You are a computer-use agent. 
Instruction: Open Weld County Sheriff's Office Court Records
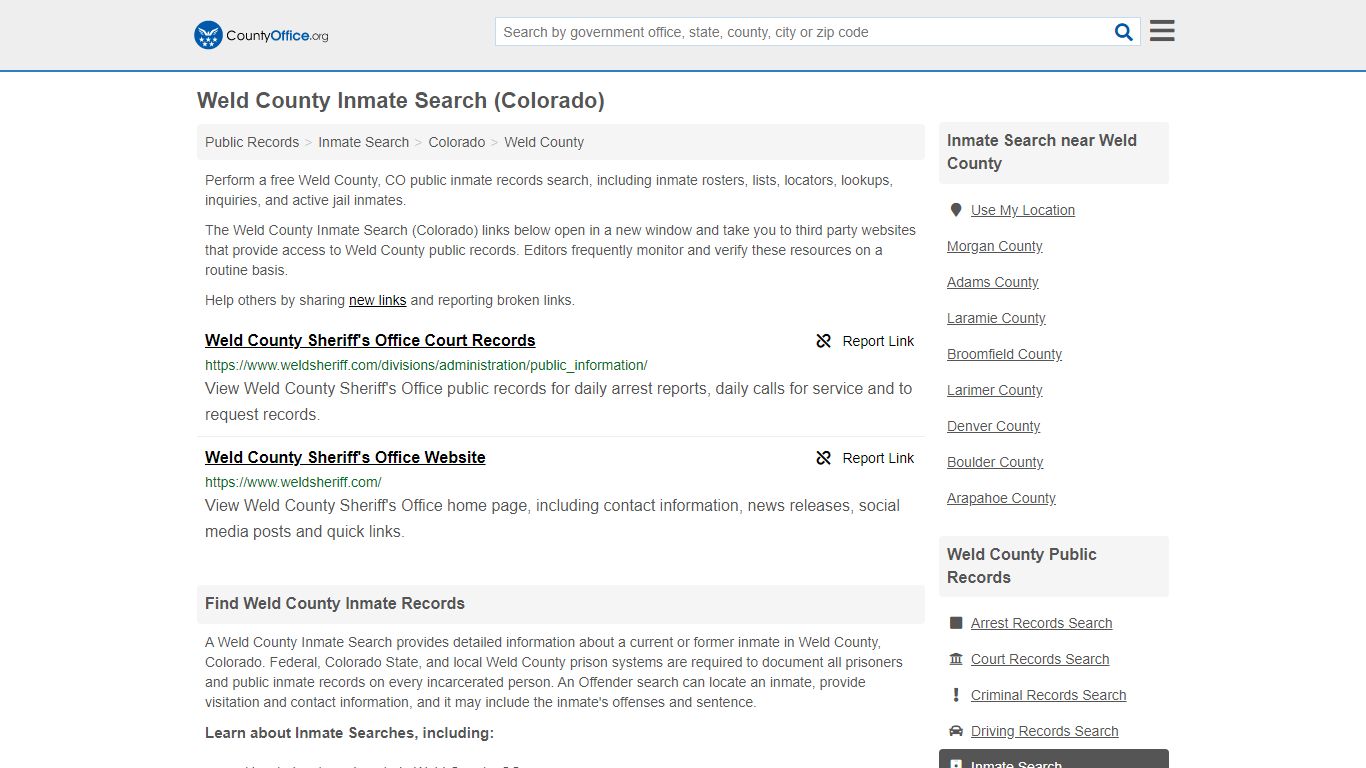click(x=370, y=340)
